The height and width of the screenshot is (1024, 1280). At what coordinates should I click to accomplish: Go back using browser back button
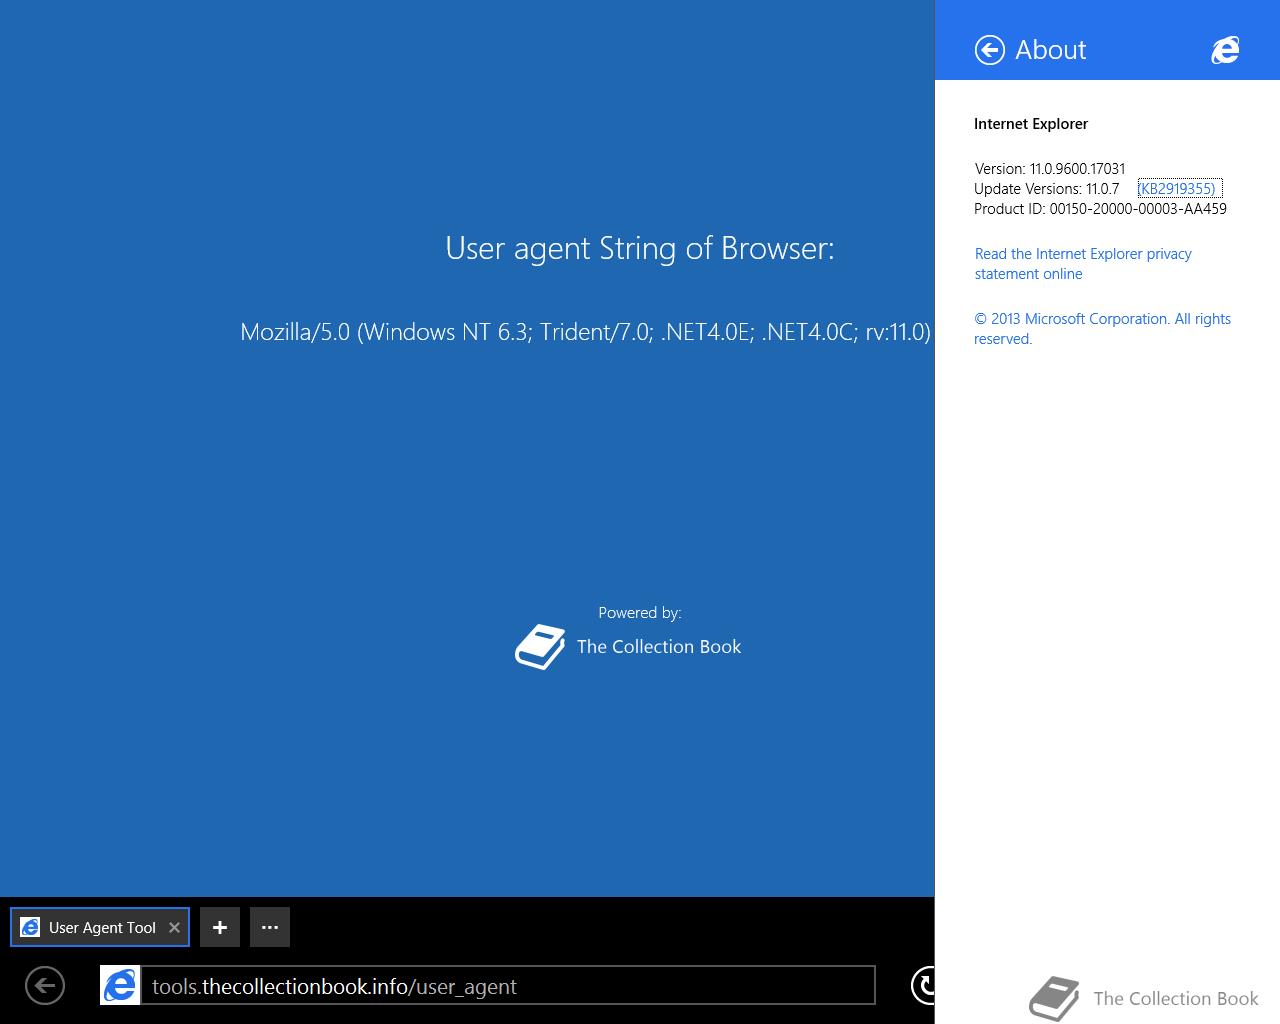coord(45,986)
